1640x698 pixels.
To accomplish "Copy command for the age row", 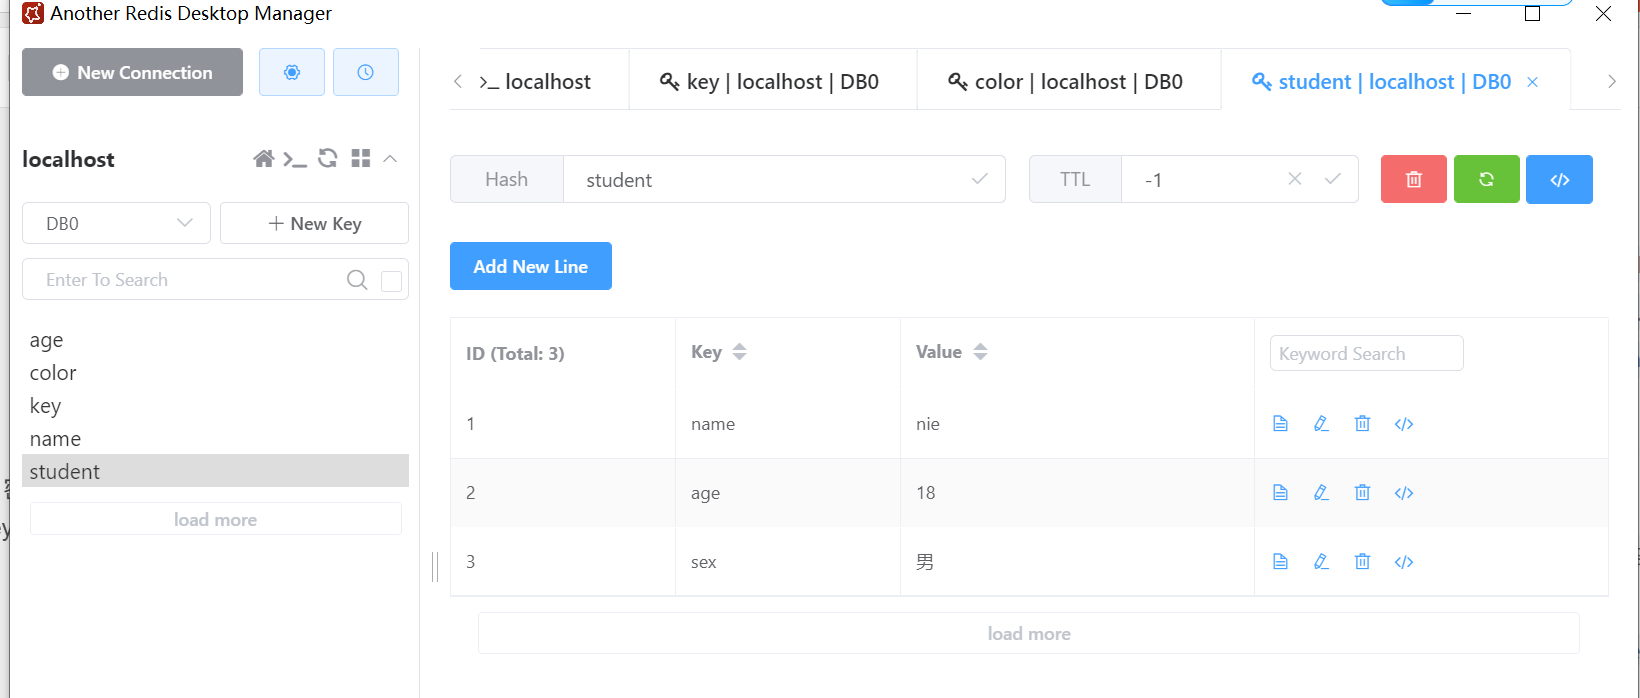I will tap(1404, 492).
